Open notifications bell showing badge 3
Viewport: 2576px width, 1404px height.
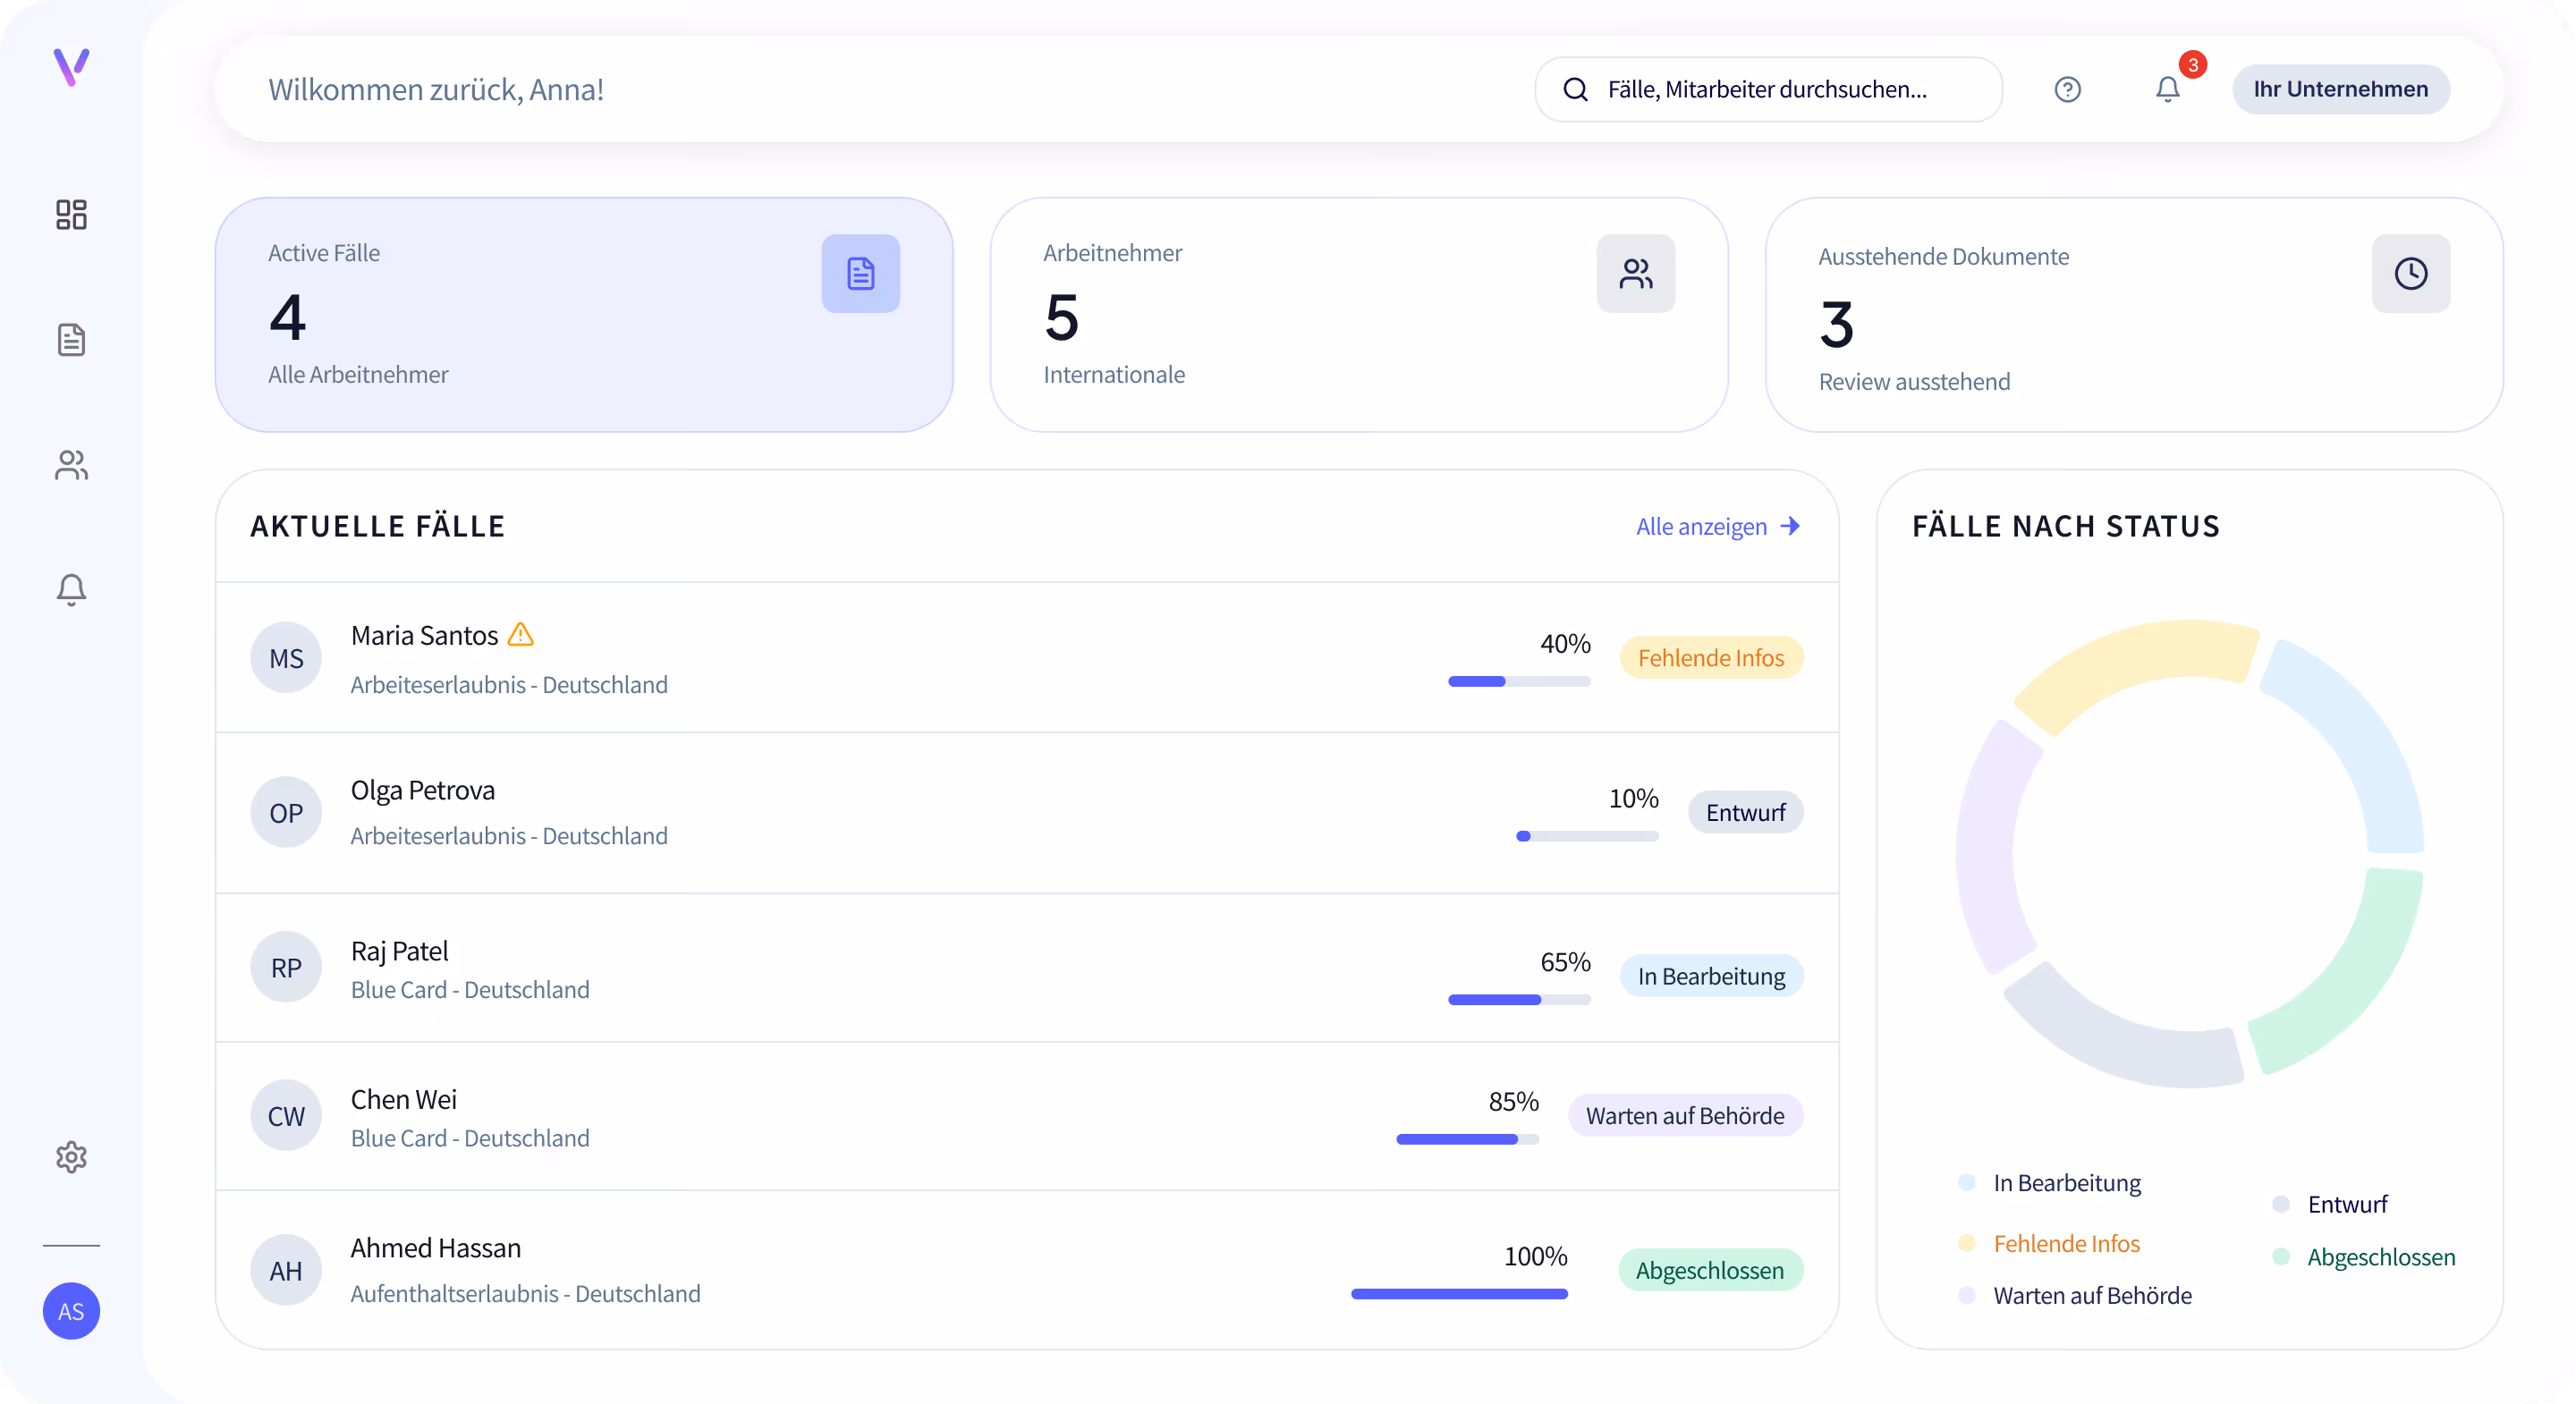click(2166, 89)
